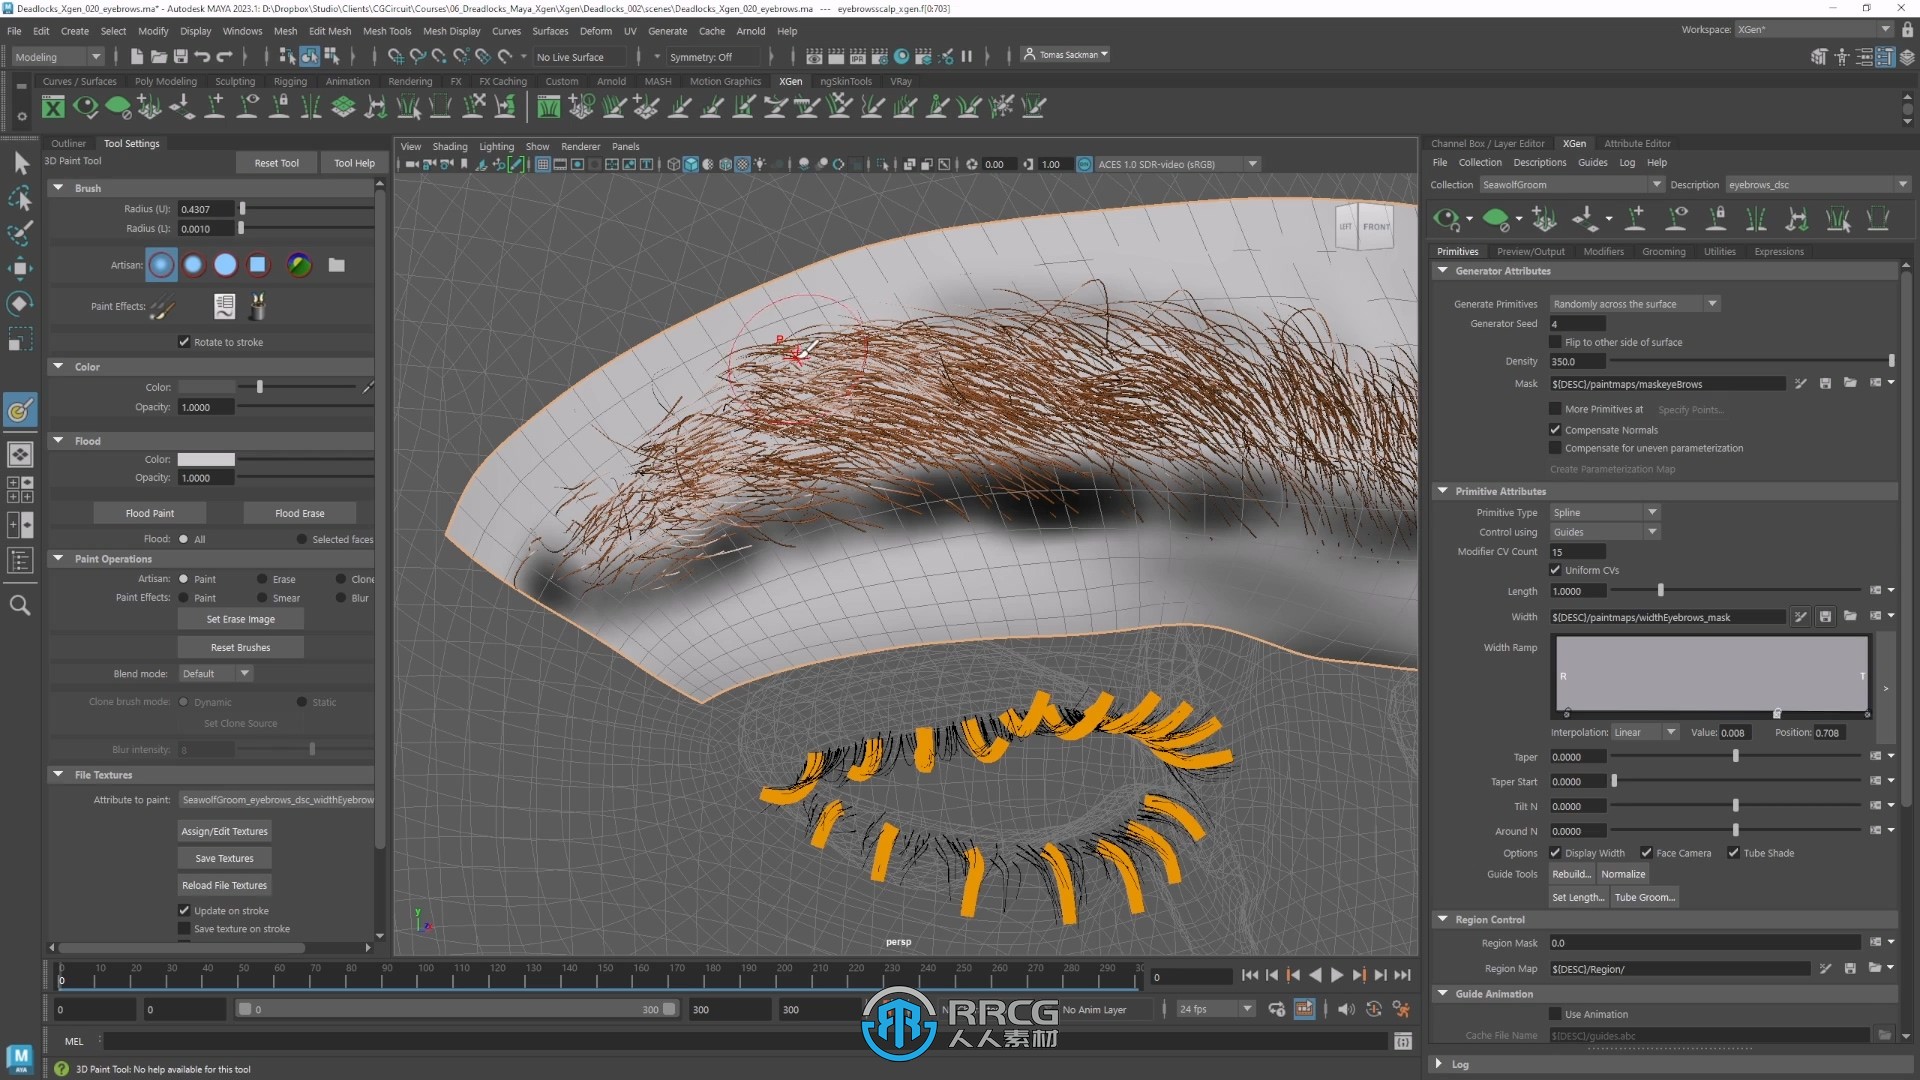Select the Lasso selection tool
This screenshot has width=1920, height=1080.
click(x=21, y=198)
